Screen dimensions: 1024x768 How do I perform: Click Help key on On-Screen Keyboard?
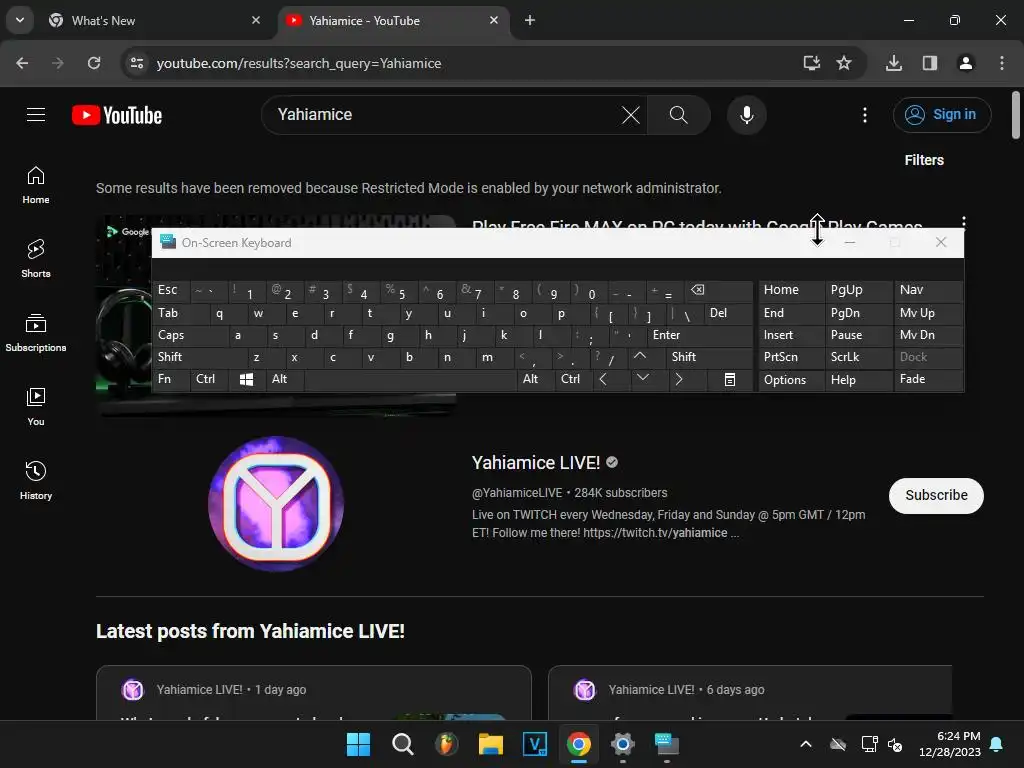858,379
